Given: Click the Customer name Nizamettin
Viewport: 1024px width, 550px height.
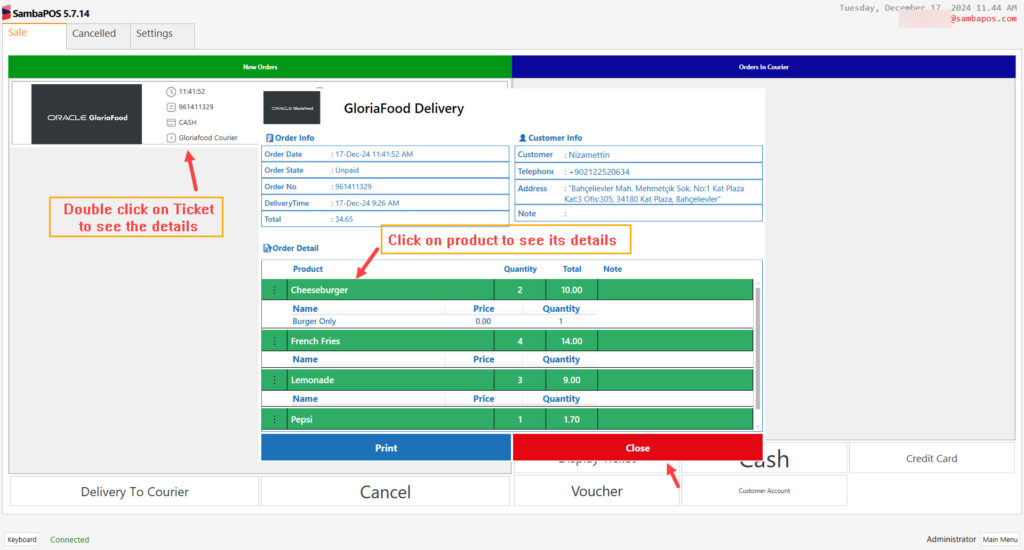Looking at the screenshot, I should 588,155.
